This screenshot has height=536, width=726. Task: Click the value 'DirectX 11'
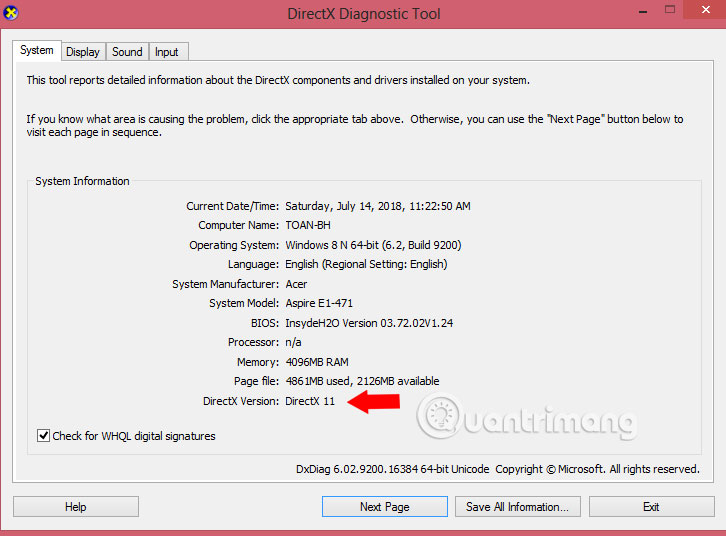point(310,401)
